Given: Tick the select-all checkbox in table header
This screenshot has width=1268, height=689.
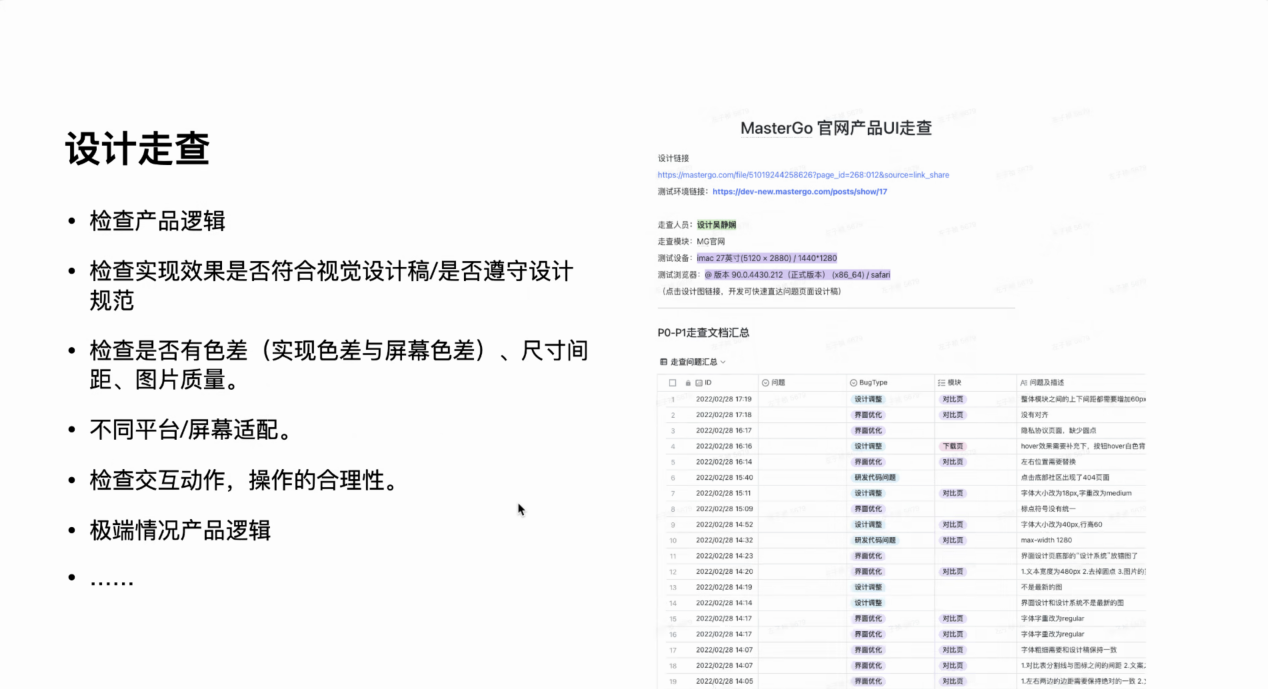Looking at the screenshot, I should pyautogui.click(x=672, y=382).
